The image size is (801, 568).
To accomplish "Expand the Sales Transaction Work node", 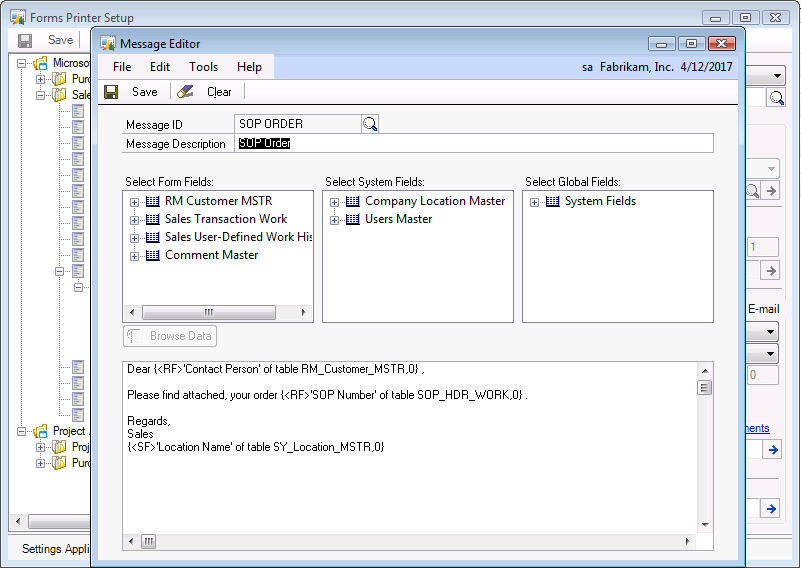I will (x=134, y=220).
